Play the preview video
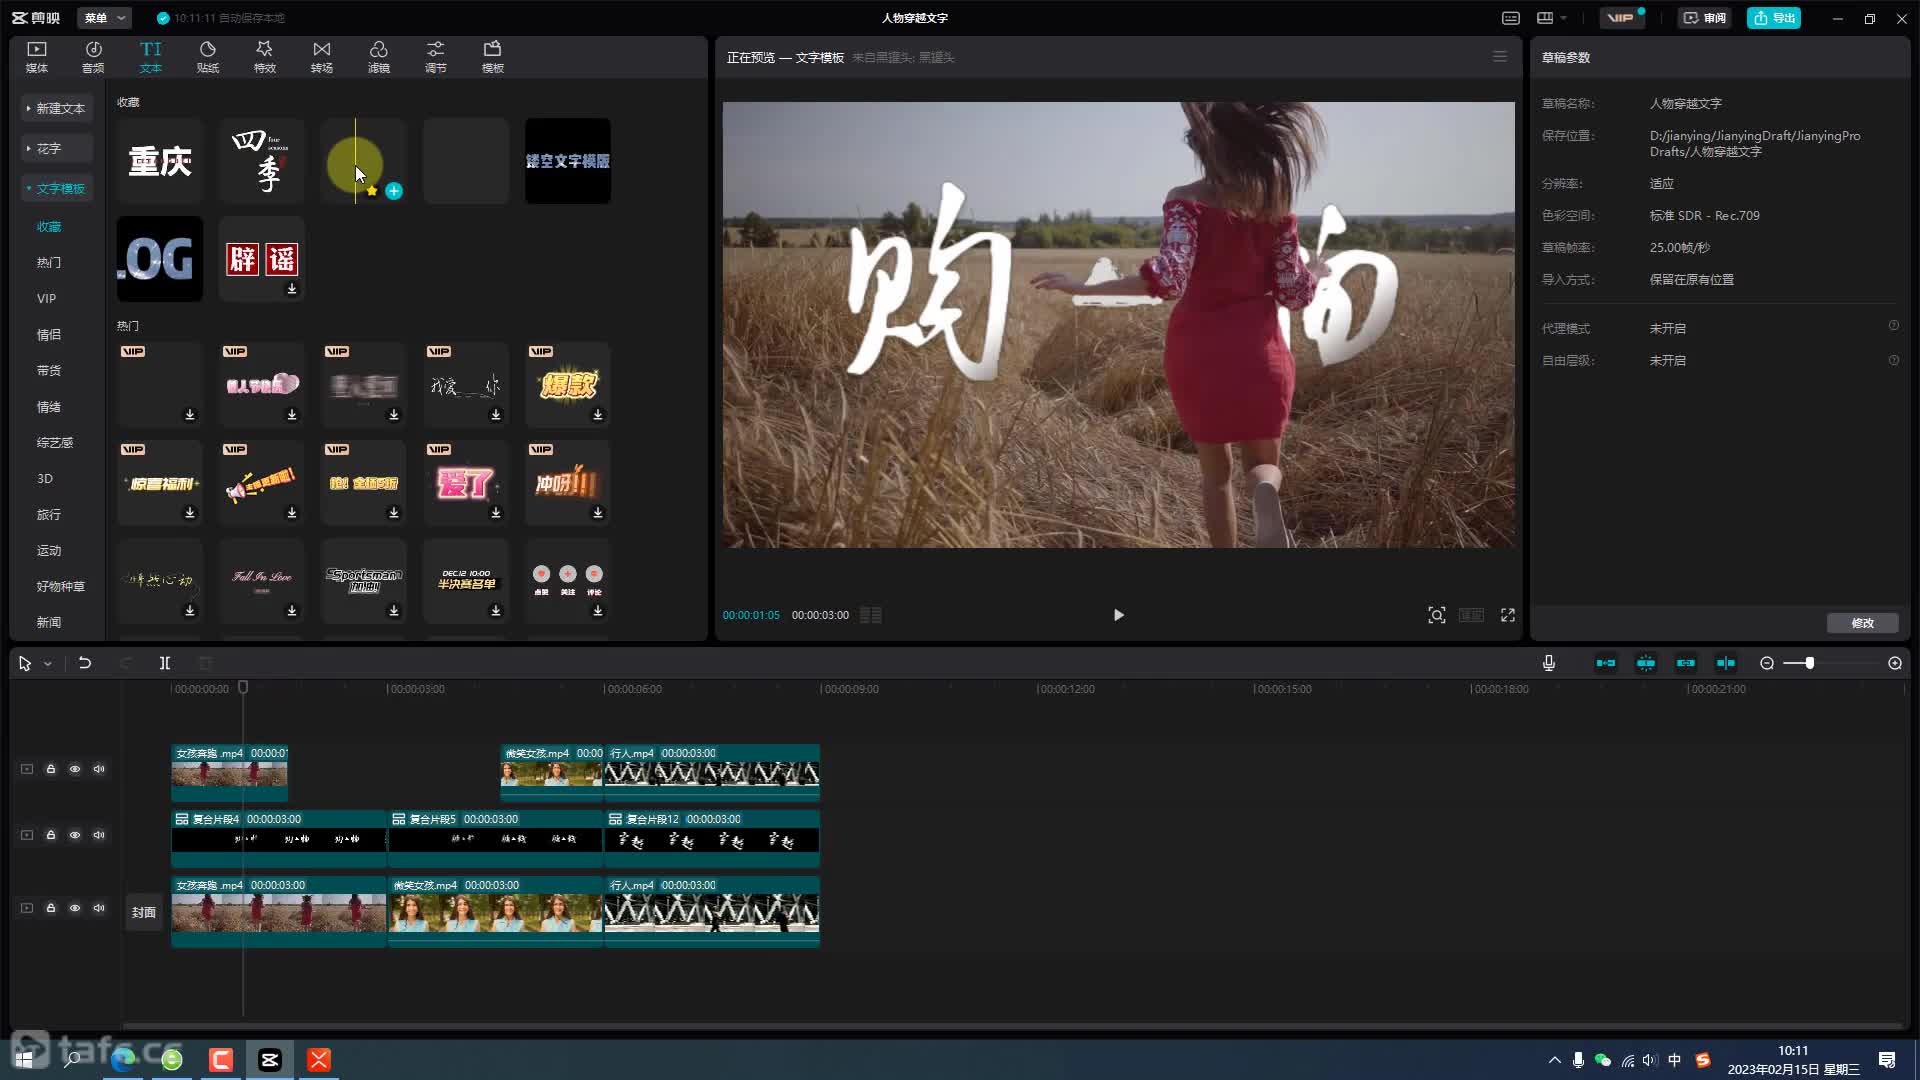Image resolution: width=1920 pixels, height=1080 pixels. click(x=1119, y=615)
